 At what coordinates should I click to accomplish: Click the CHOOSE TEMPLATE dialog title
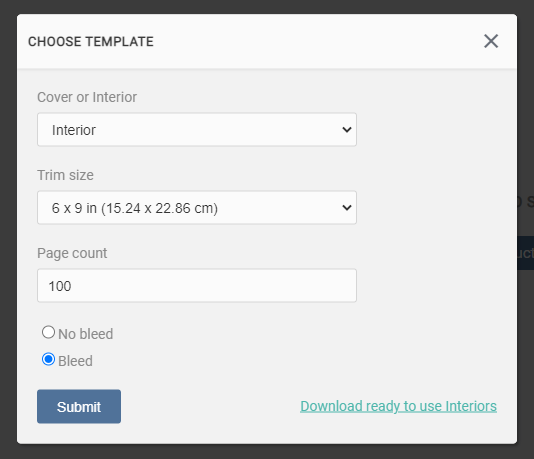pyautogui.click(x=91, y=42)
